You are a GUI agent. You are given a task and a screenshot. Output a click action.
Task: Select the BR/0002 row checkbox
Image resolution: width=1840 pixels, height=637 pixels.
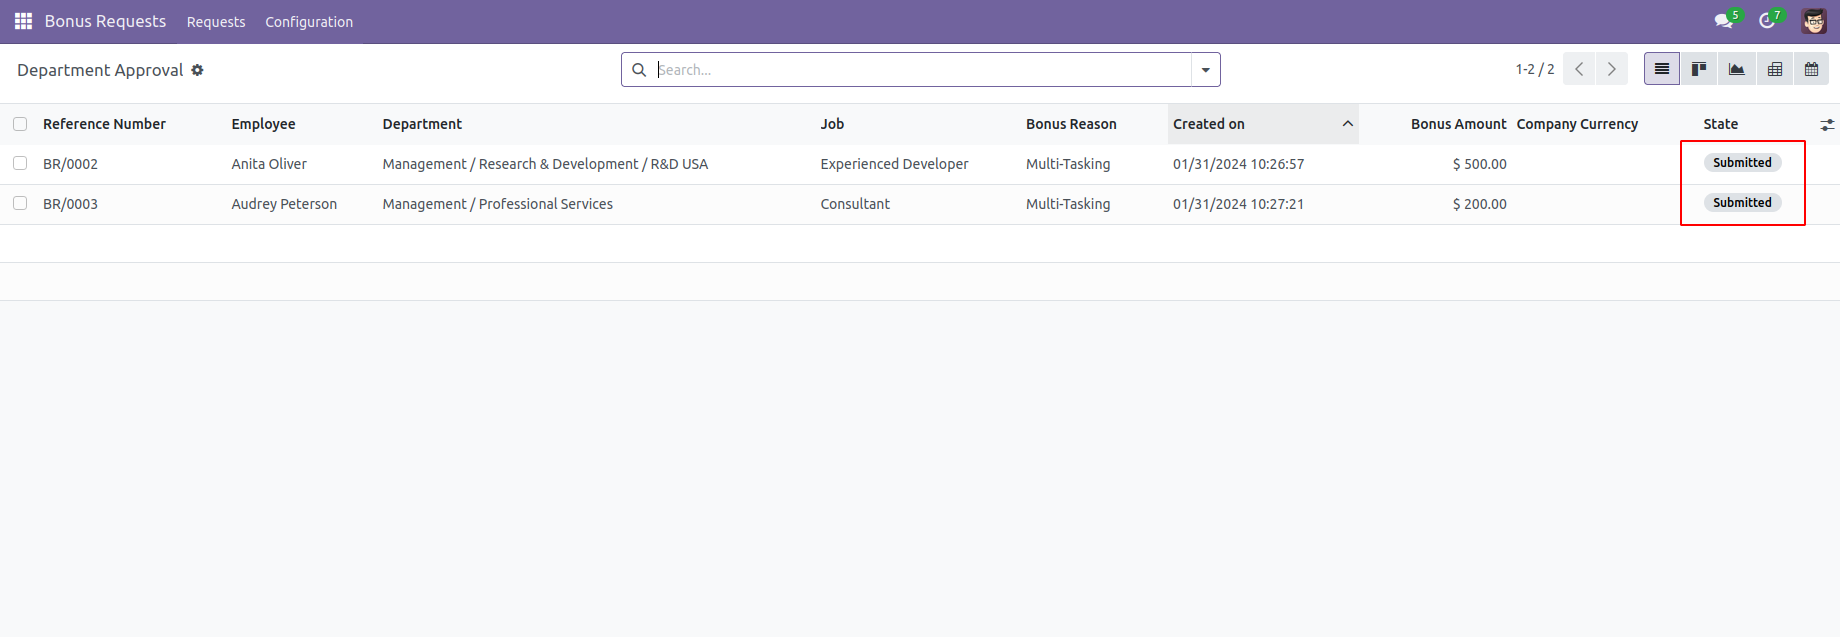pos(20,163)
